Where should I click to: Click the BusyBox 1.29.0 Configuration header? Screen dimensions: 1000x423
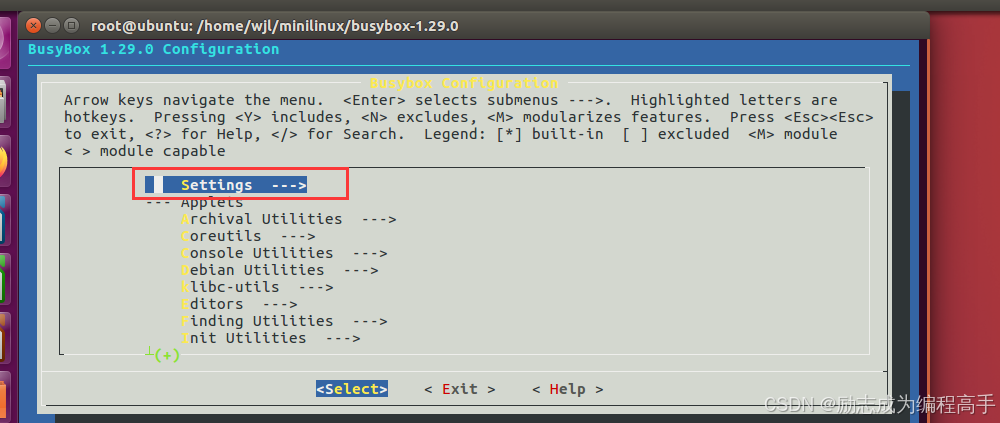pos(154,49)
